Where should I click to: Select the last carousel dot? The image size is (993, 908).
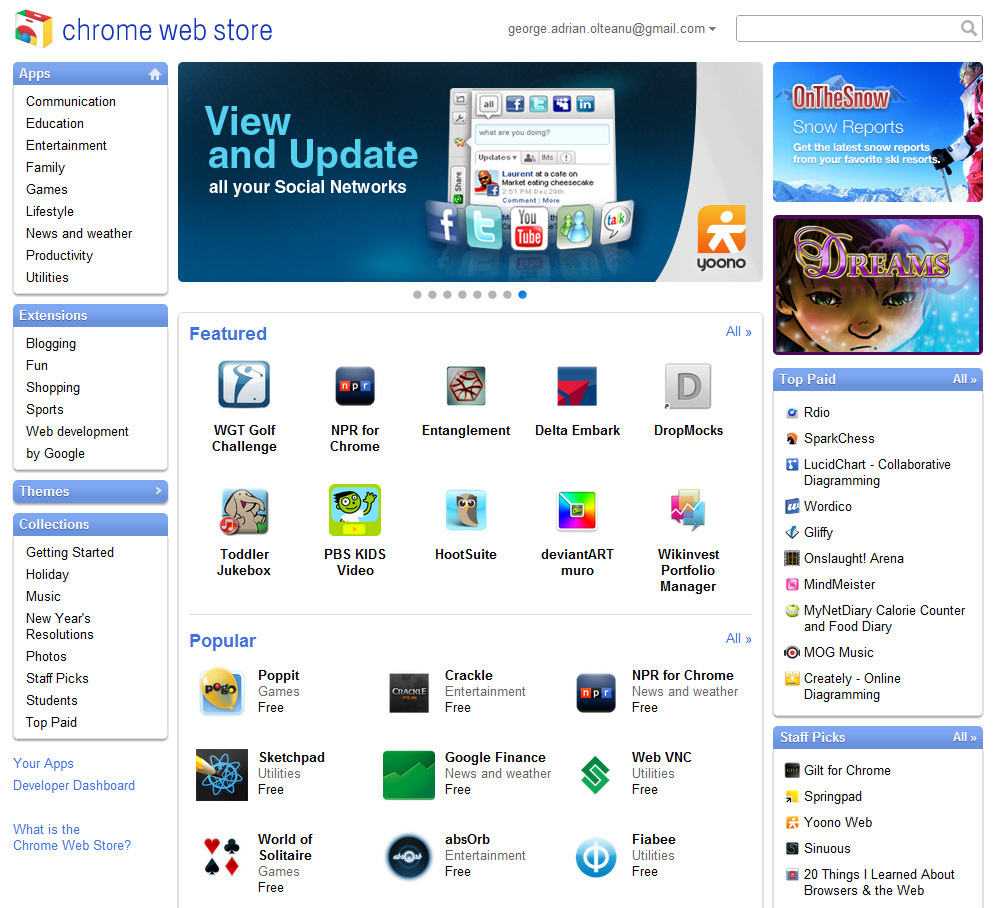pos(522,294)
